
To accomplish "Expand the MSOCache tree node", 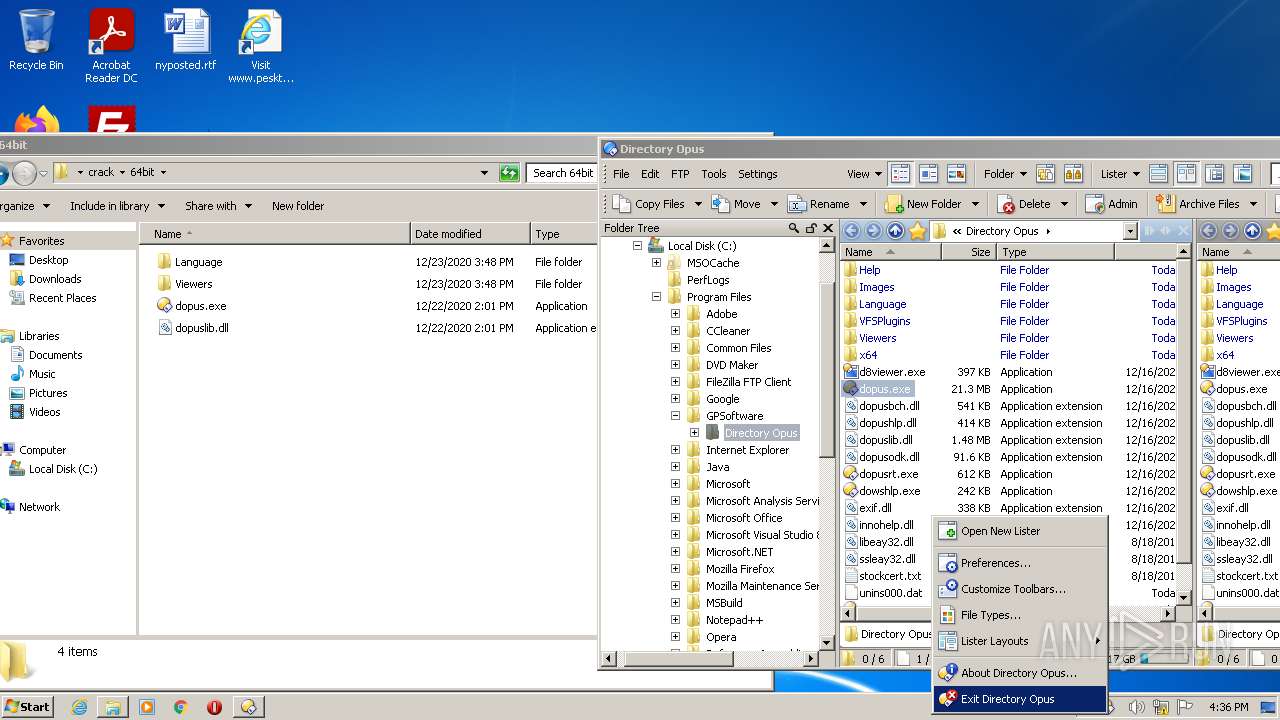I will (x=656, y=263).
